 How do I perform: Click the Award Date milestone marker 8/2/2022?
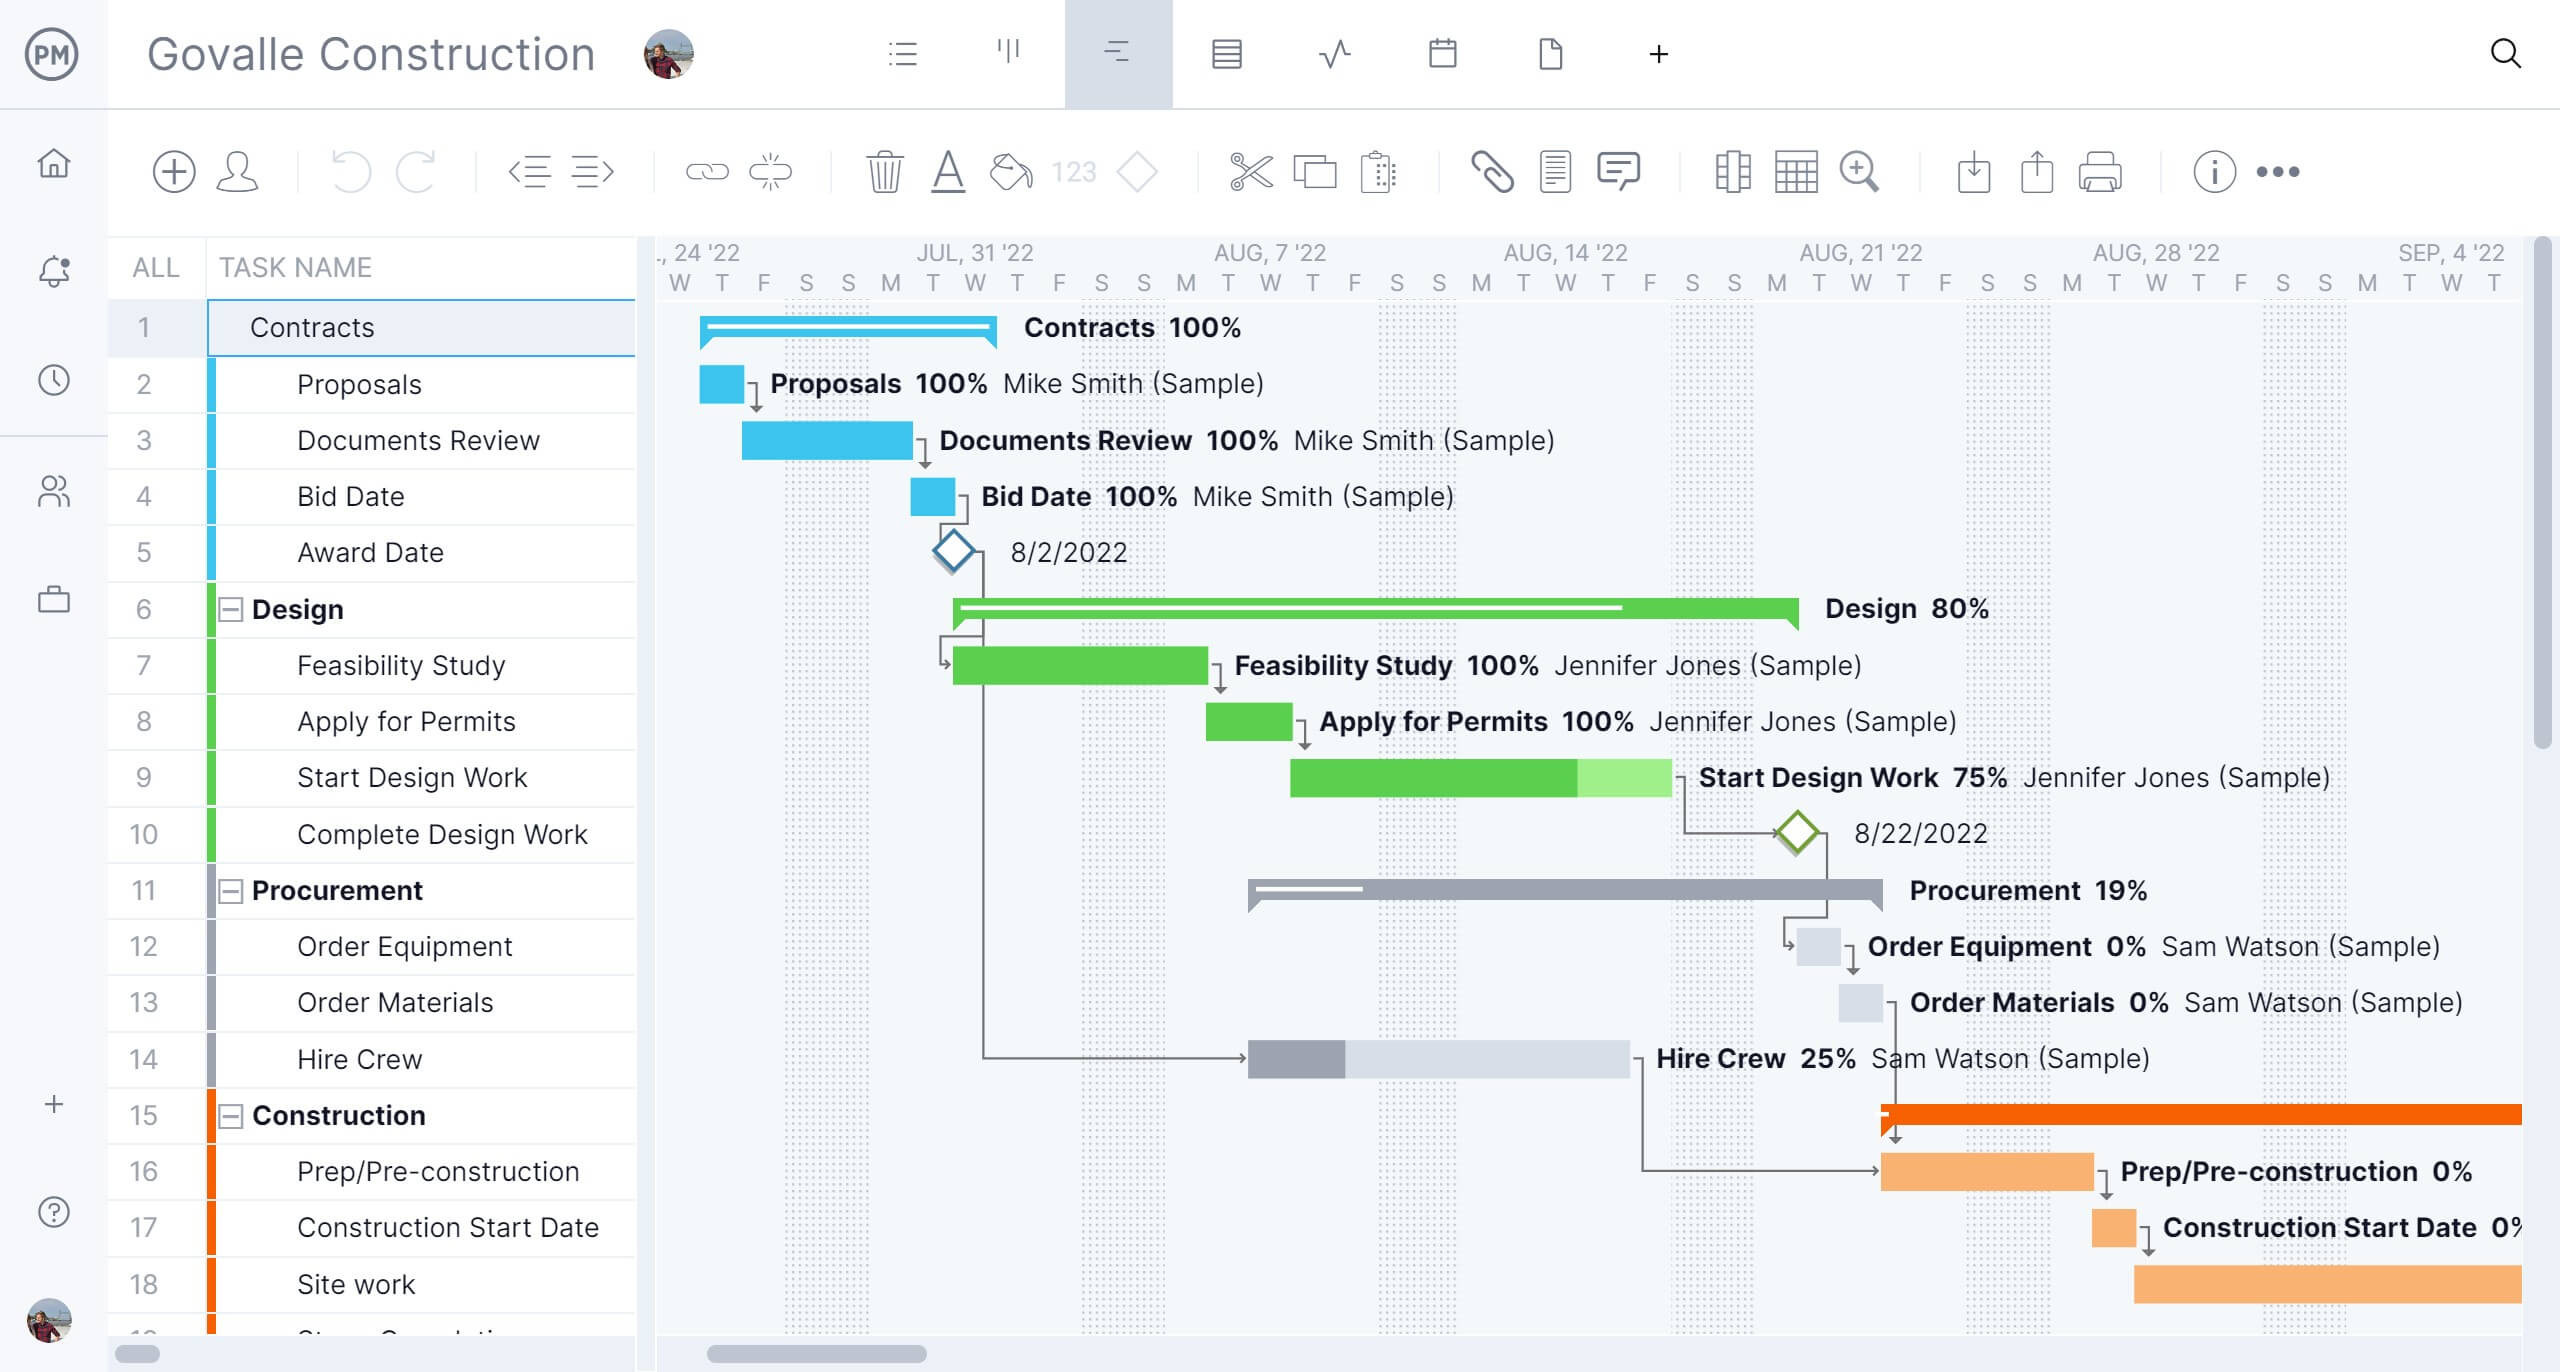[953, 552]
